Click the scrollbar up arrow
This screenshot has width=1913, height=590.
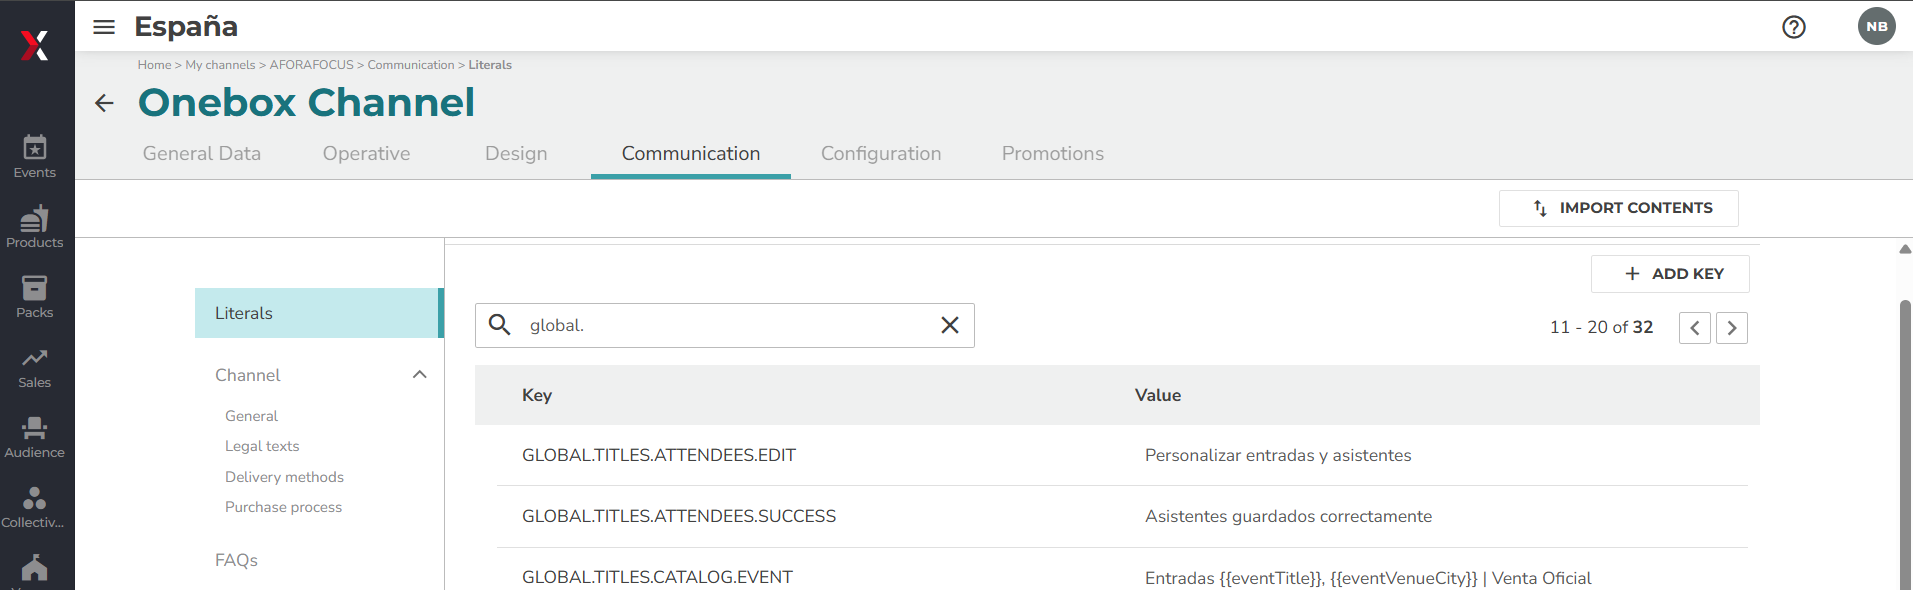[1905, 249]
